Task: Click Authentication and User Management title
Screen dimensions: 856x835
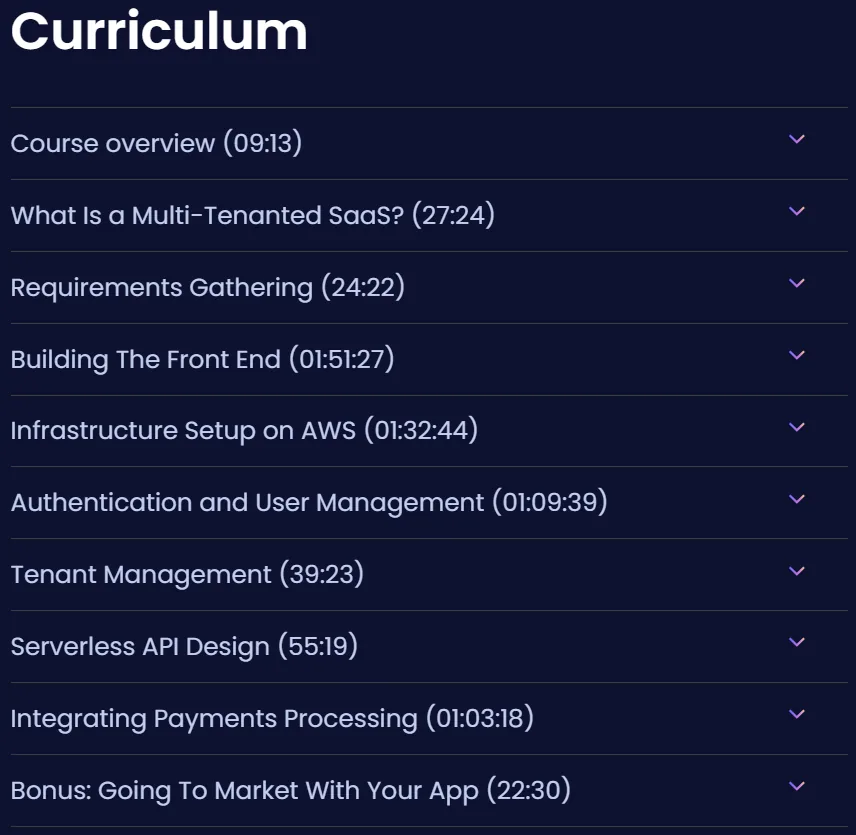Action: (x=309, y=503)
